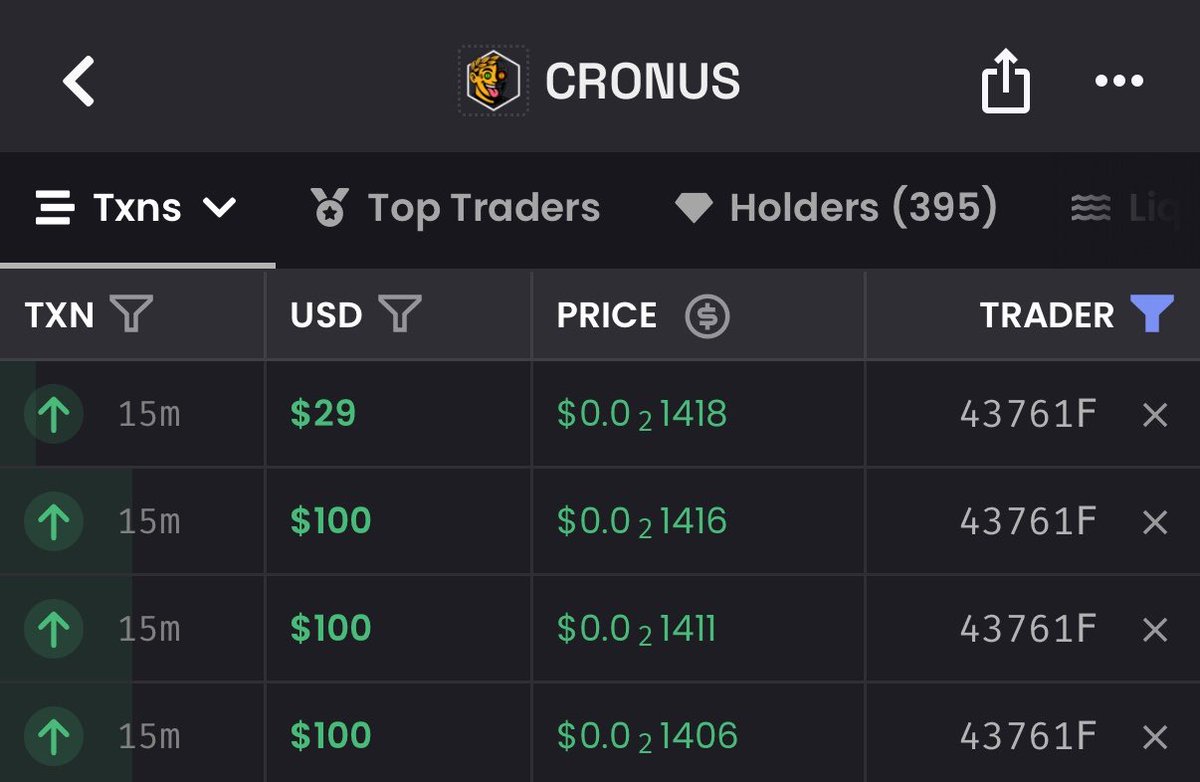Image resolution: width=1200 pixels, height=782 pixels.
Task: Remove trader filter on $0.0₂1416 row
Action: 1155,521
